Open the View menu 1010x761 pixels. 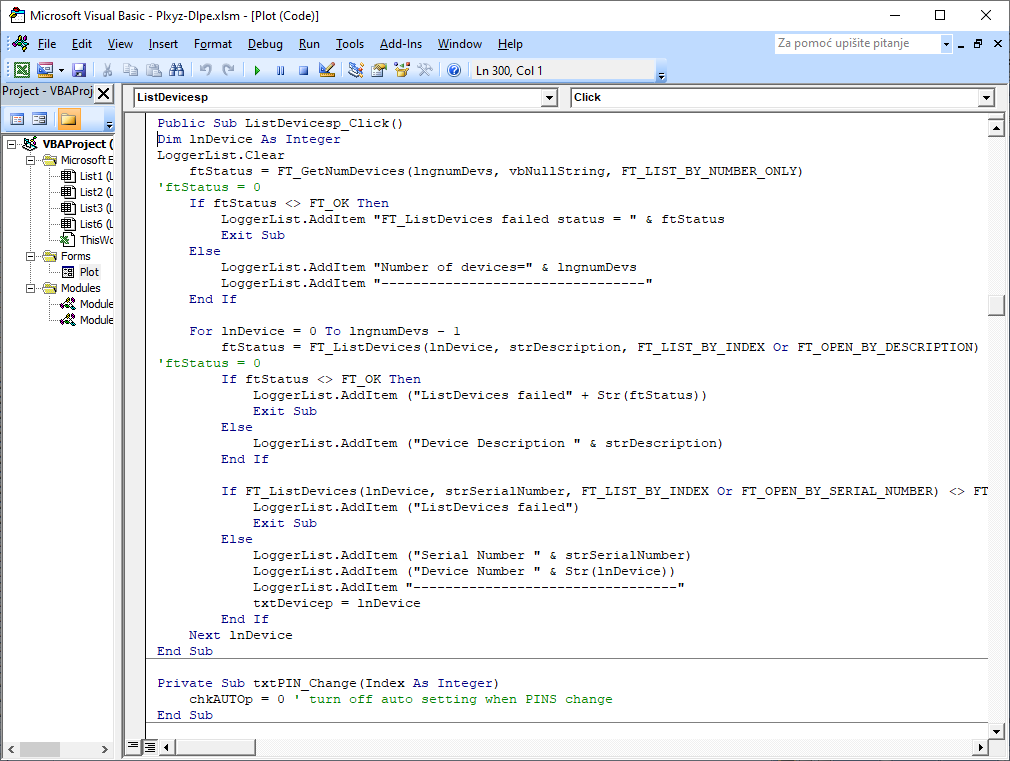tap(120, 44)
